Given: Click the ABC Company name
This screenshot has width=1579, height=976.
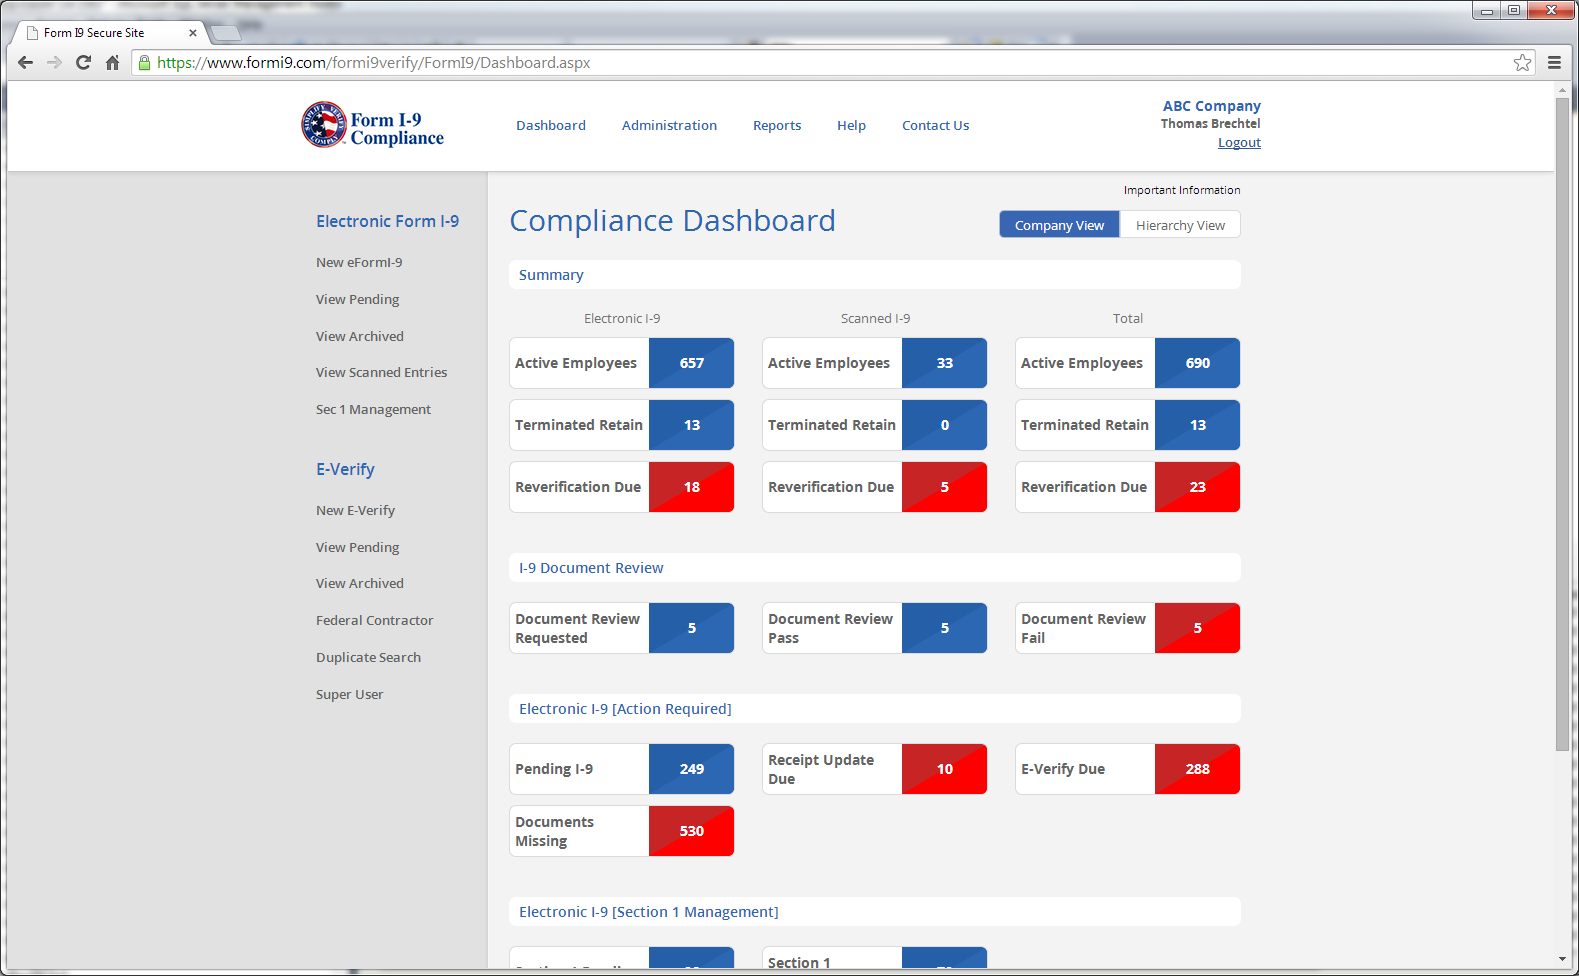Looking at the screenshot, I should click(1211, 106).
